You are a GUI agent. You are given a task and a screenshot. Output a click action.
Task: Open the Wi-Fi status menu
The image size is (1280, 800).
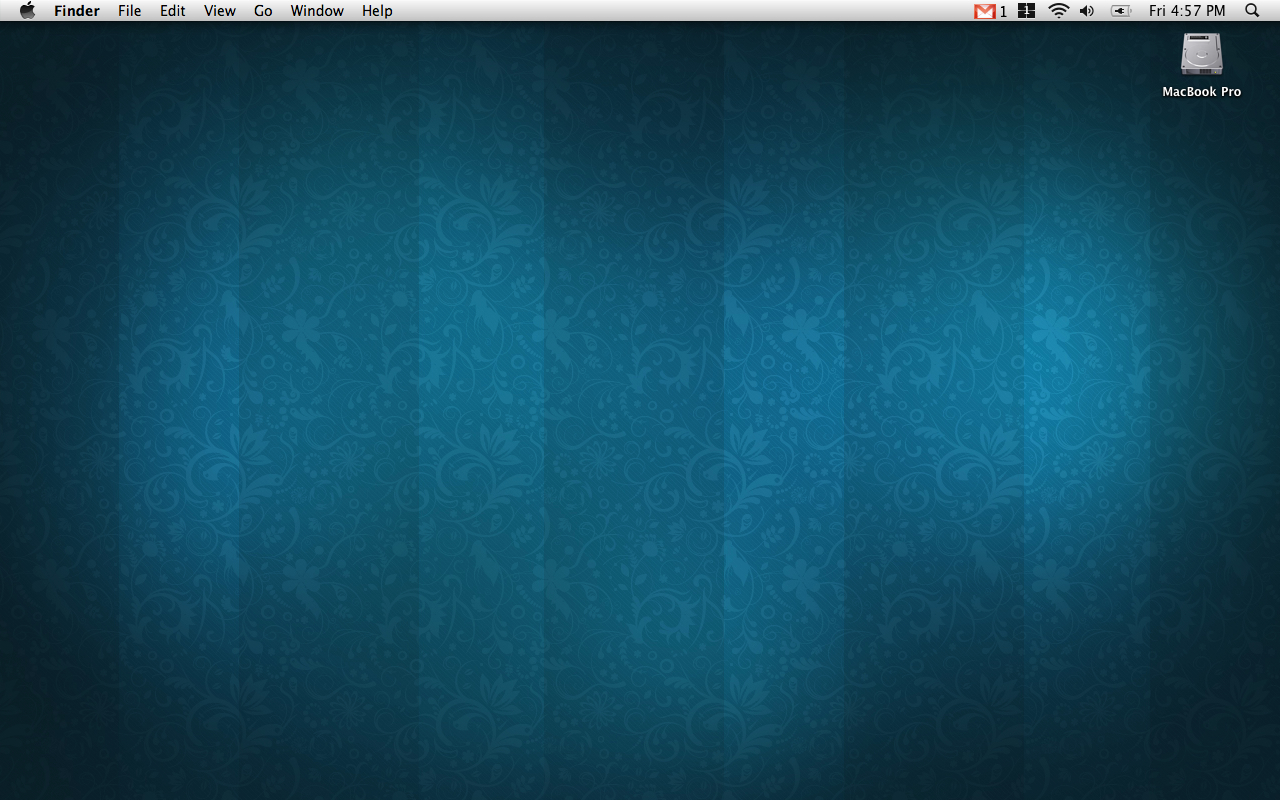[x=1058, y=11]
